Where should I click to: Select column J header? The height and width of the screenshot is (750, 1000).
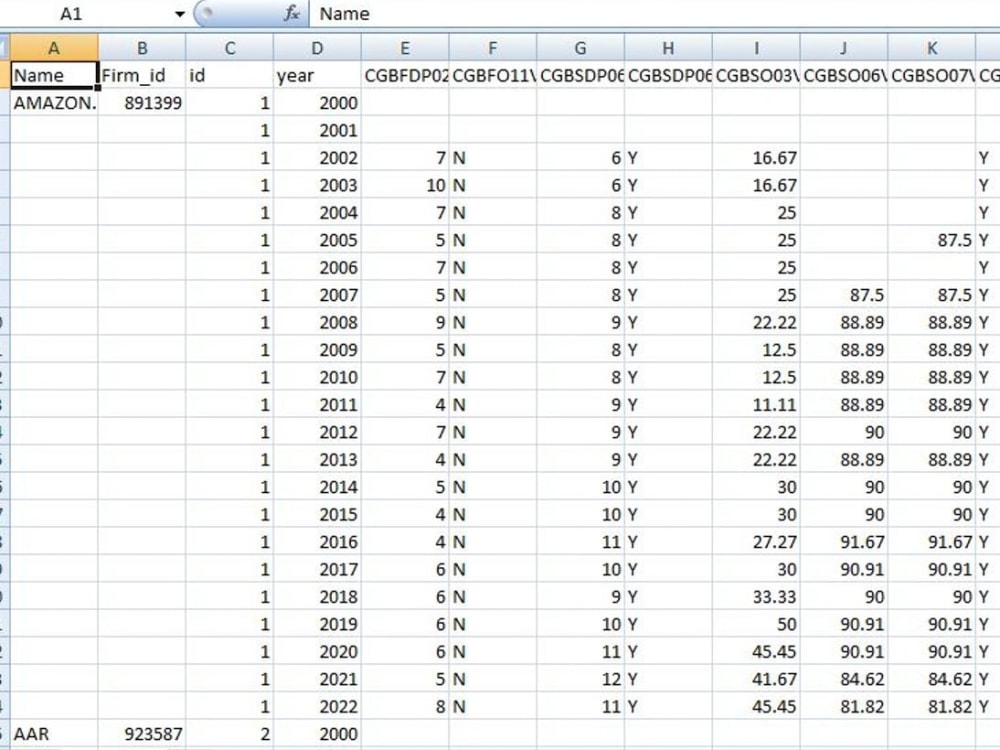click(x=844, y=48)
